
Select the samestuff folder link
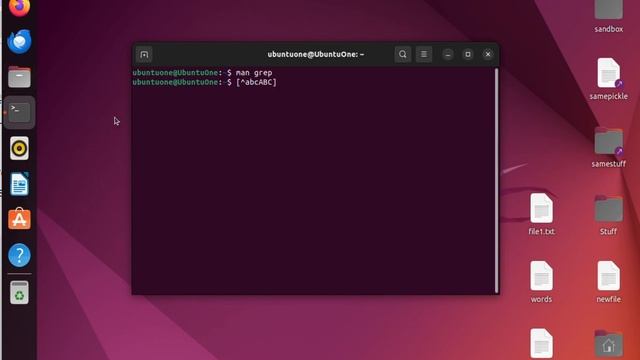click(x=608, y=147)
